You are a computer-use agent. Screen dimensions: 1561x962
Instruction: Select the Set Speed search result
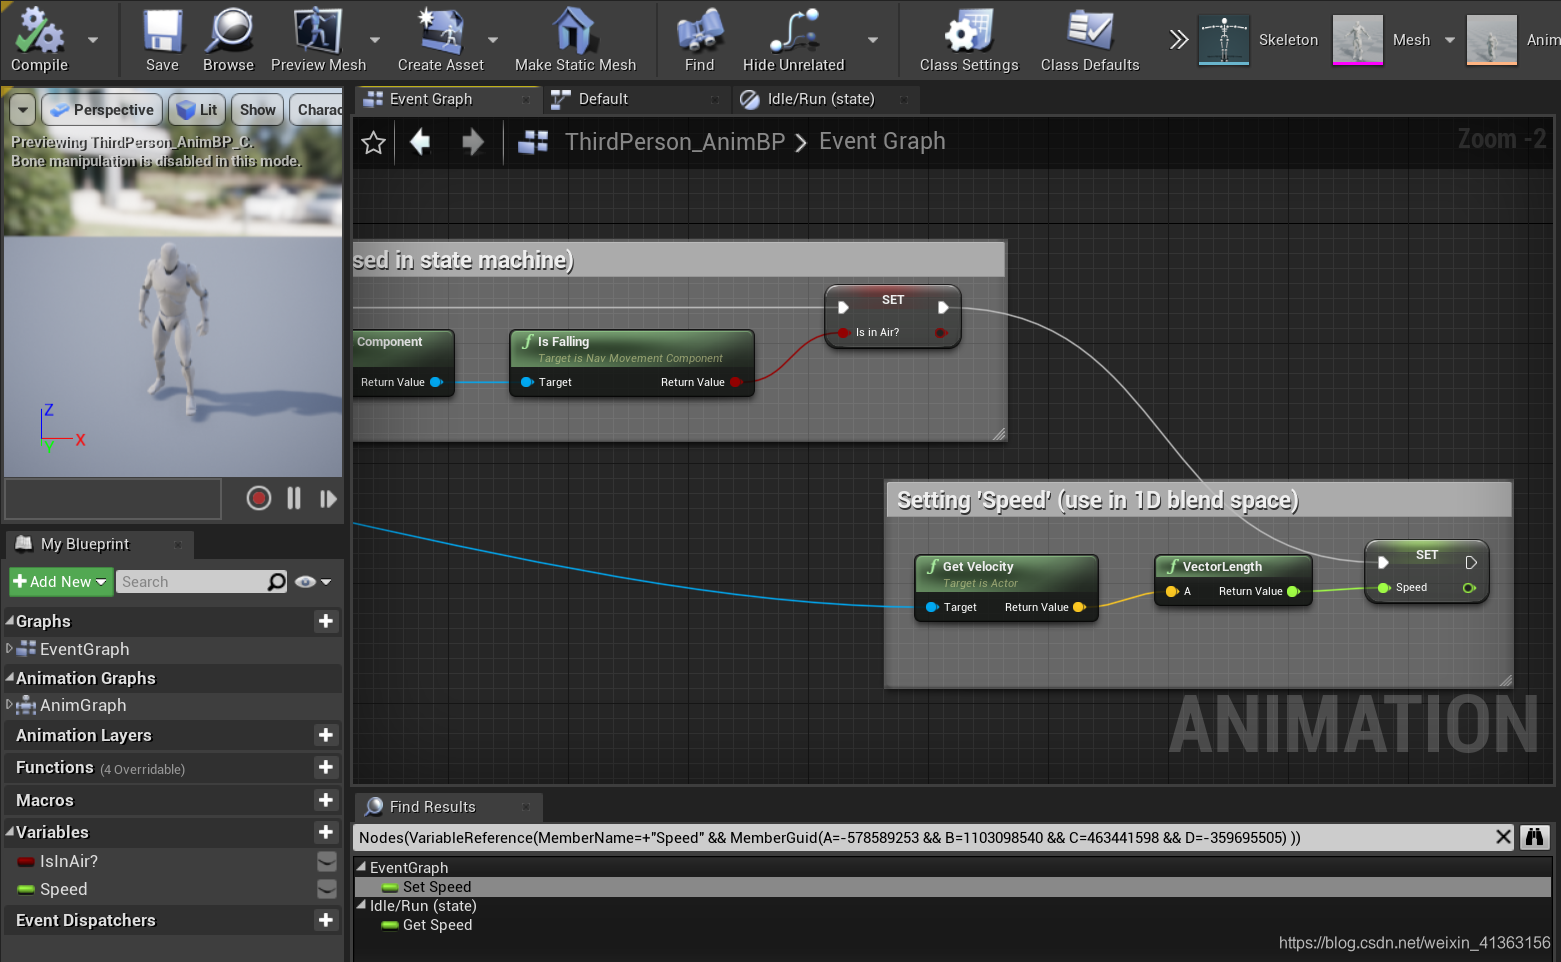tap(437, 887)
